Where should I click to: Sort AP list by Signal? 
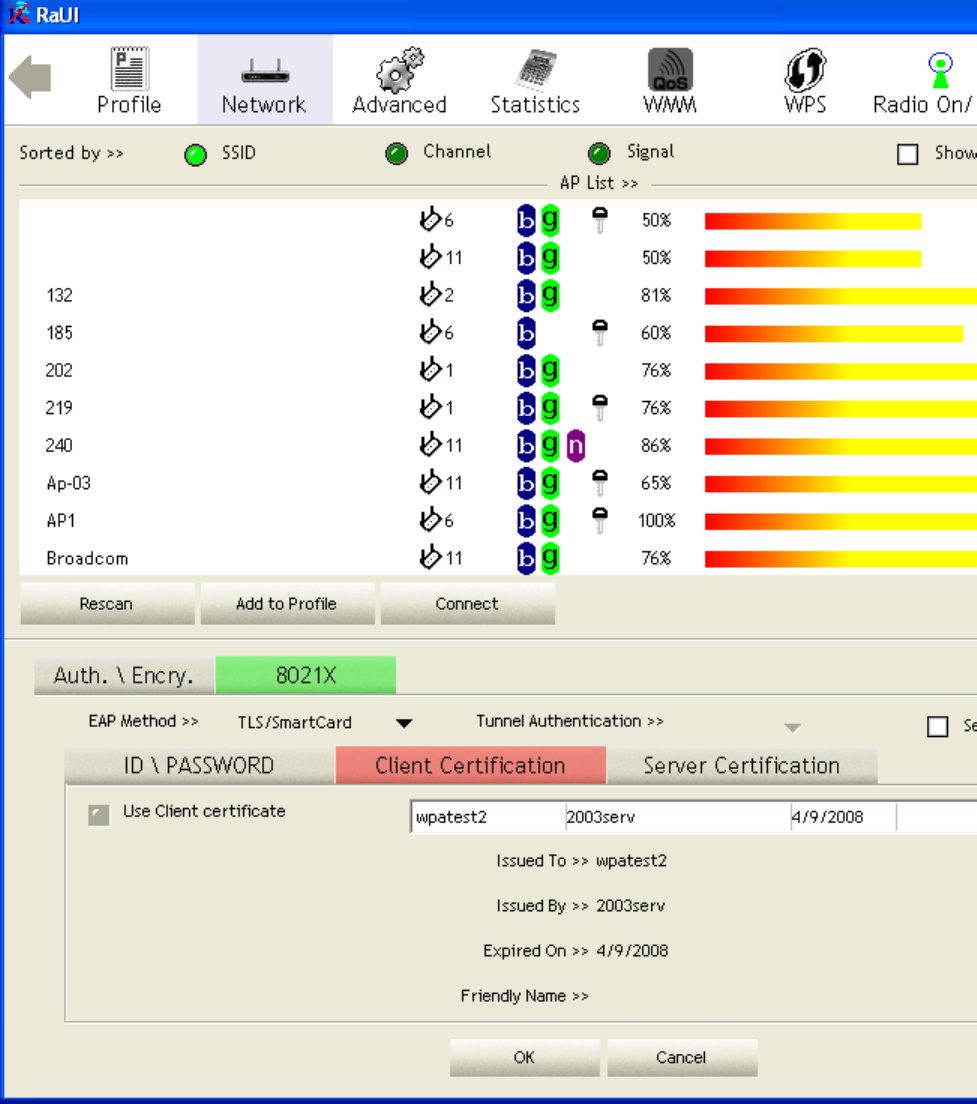(x=599, y=154)
